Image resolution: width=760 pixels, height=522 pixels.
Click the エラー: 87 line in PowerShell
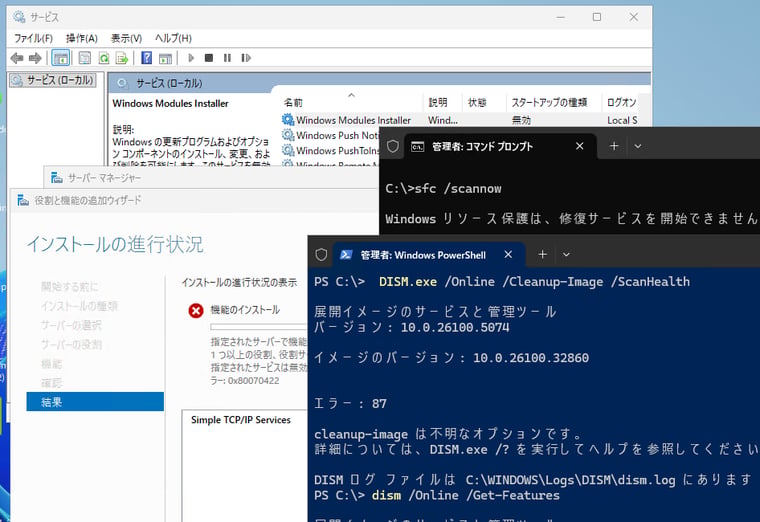coord(350,403)
